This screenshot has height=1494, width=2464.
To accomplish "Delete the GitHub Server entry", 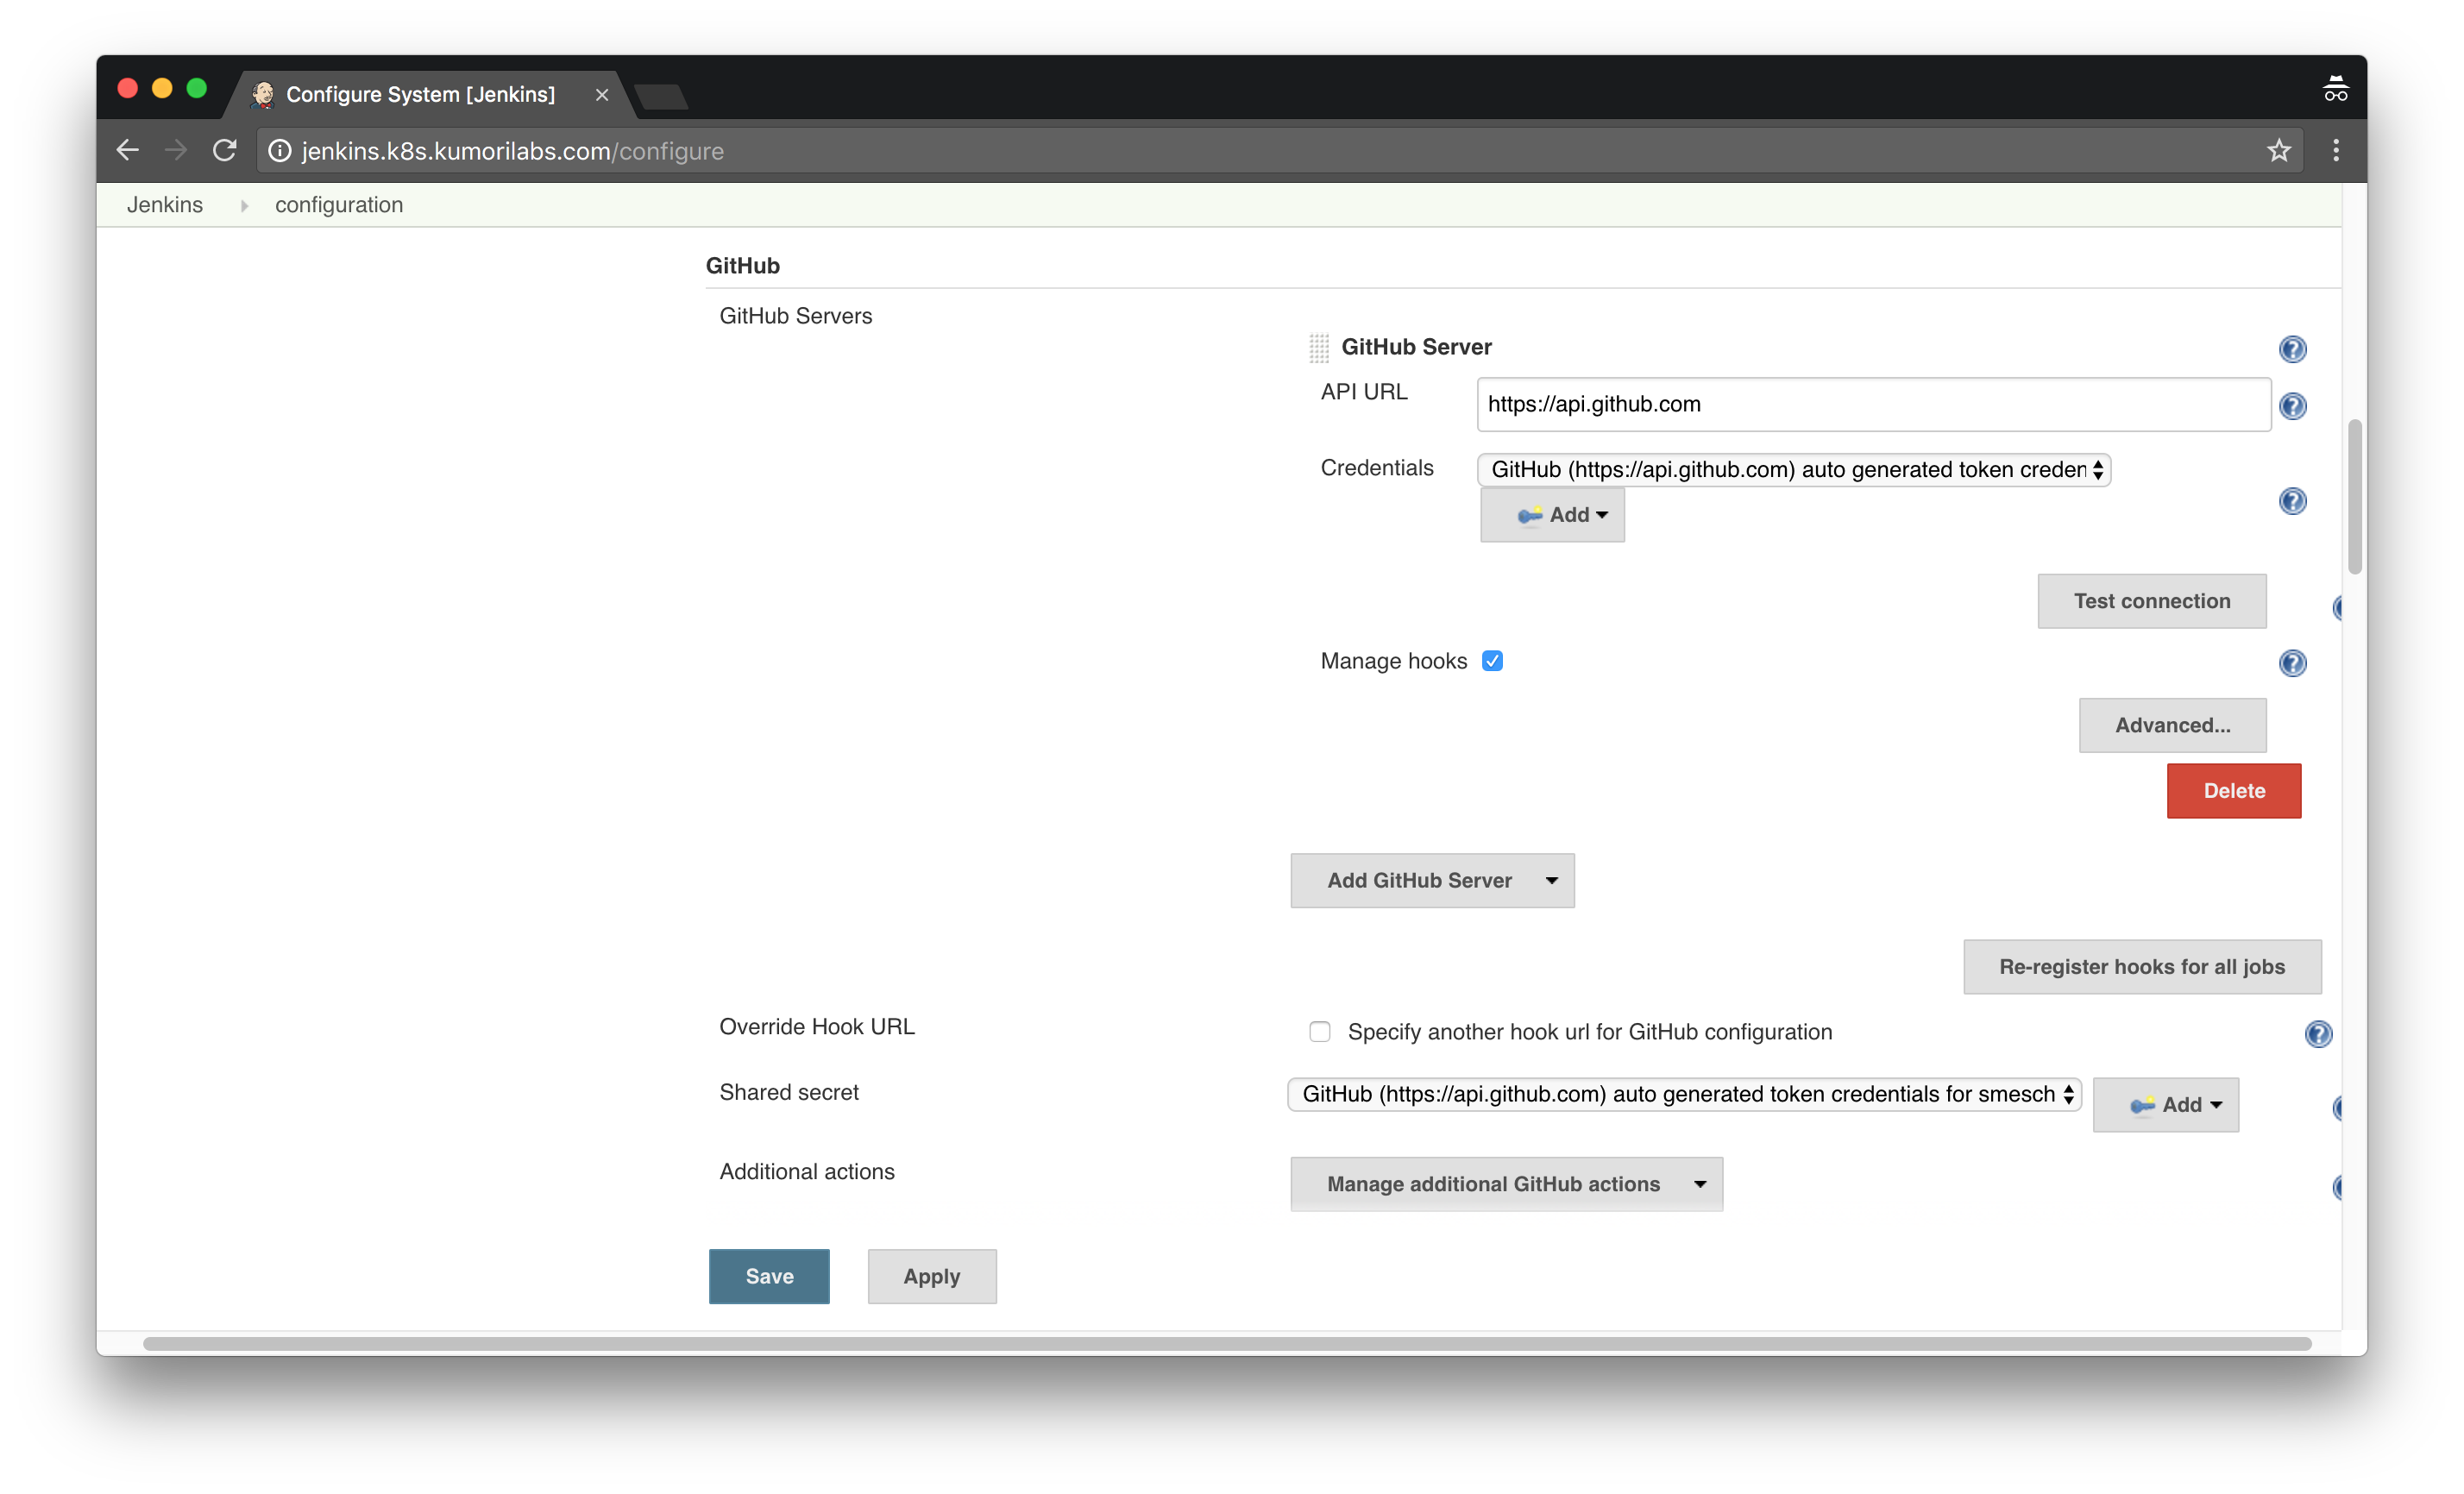I will 2233,791.
